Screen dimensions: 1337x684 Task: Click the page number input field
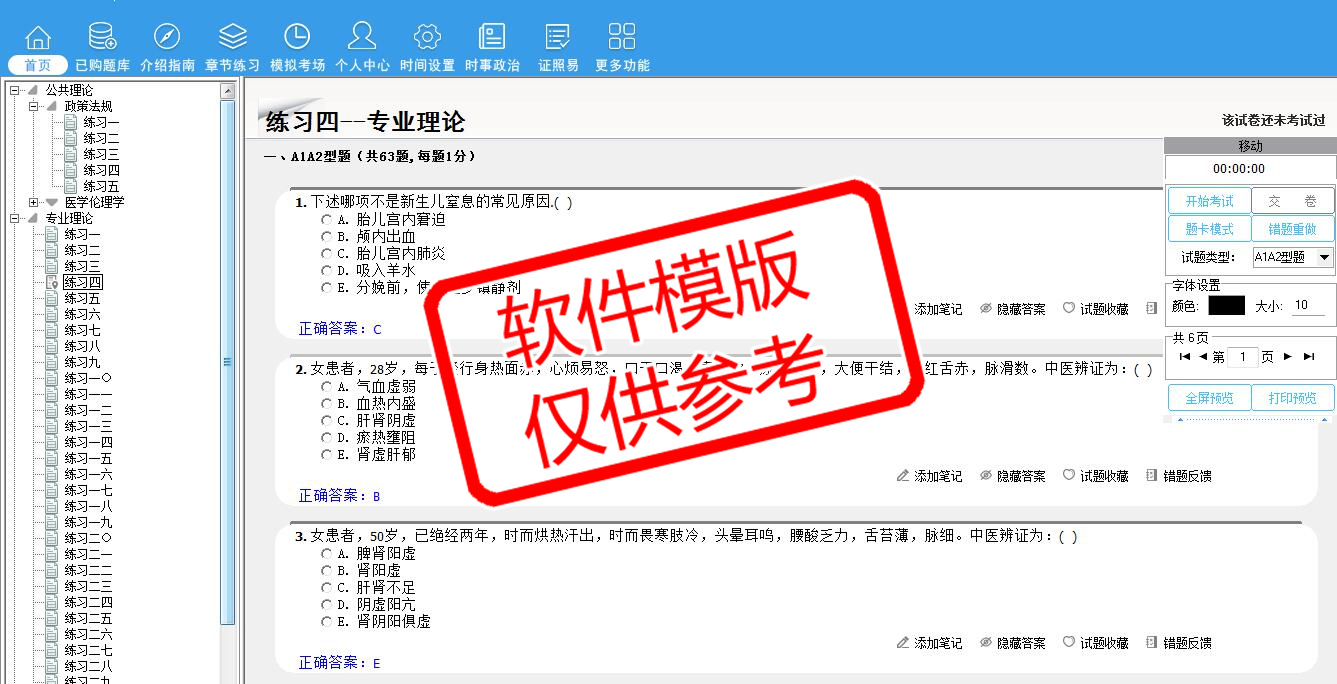[x=1242, y=357]
